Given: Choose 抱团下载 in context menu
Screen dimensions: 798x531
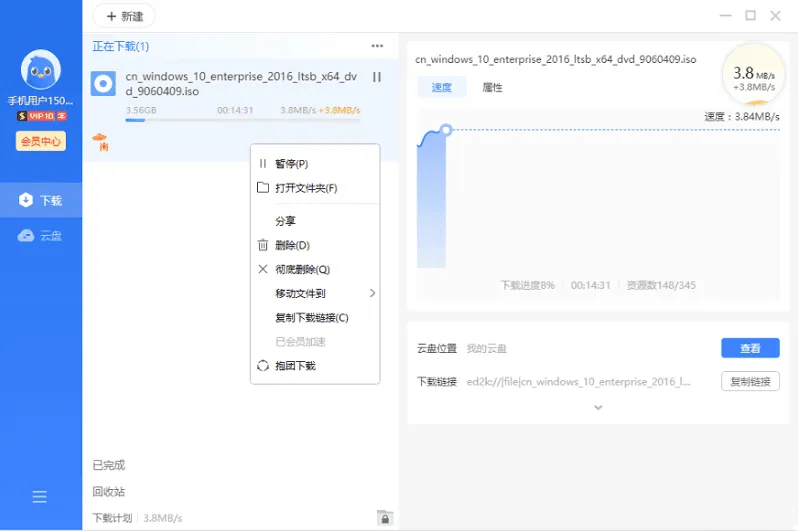Looking at the screenshot, I should pyautogui.click(x=315, y=366).
